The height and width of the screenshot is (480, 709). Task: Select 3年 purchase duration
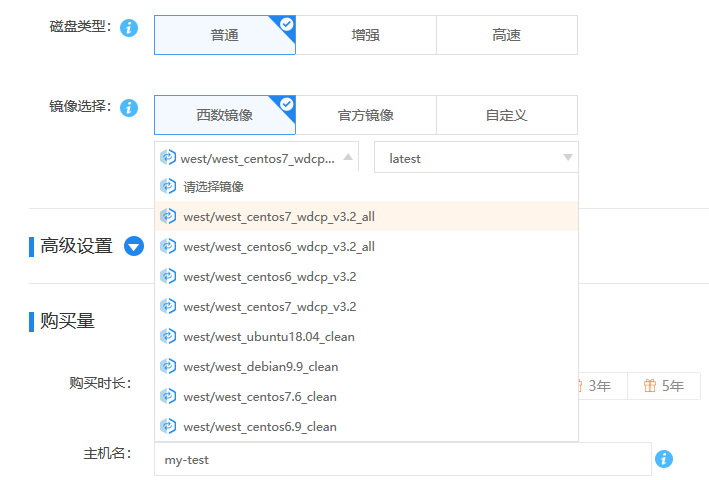coord(598,386)
